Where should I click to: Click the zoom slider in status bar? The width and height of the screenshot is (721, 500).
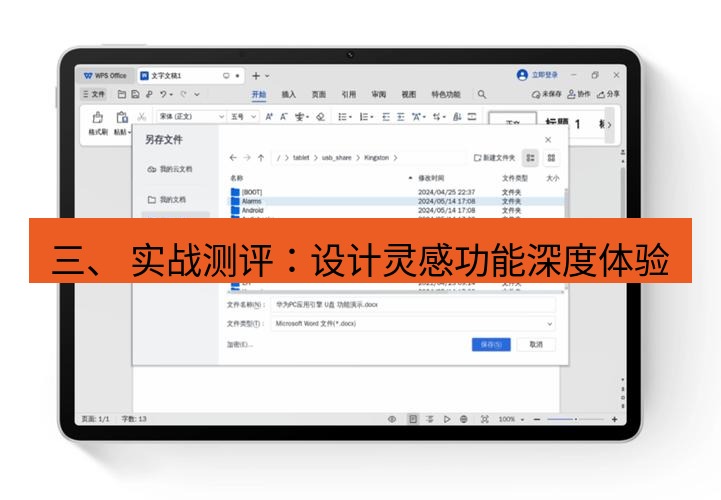[x=576, y=419]
